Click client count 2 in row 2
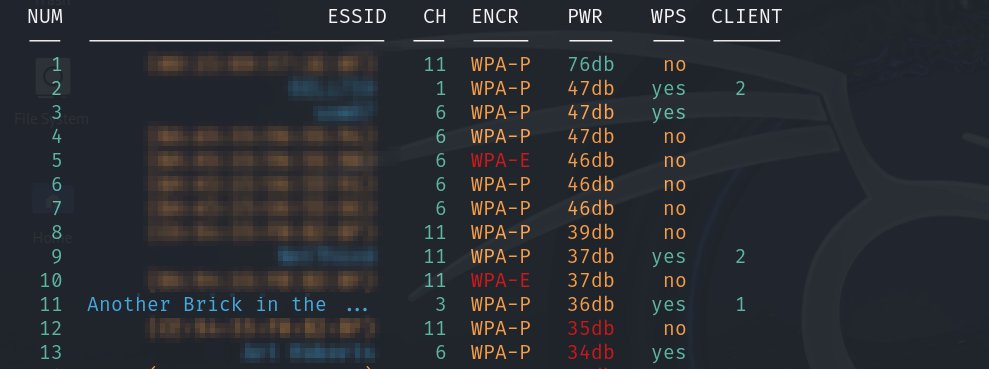The width and height of the screenshot is (989, 369). coord(740,89)
